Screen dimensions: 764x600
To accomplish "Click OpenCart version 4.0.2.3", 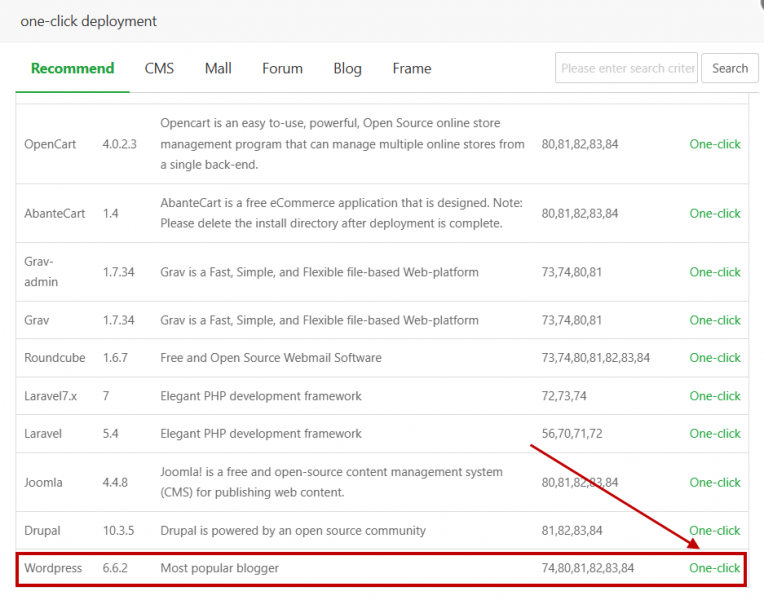I will click(119, 144).
